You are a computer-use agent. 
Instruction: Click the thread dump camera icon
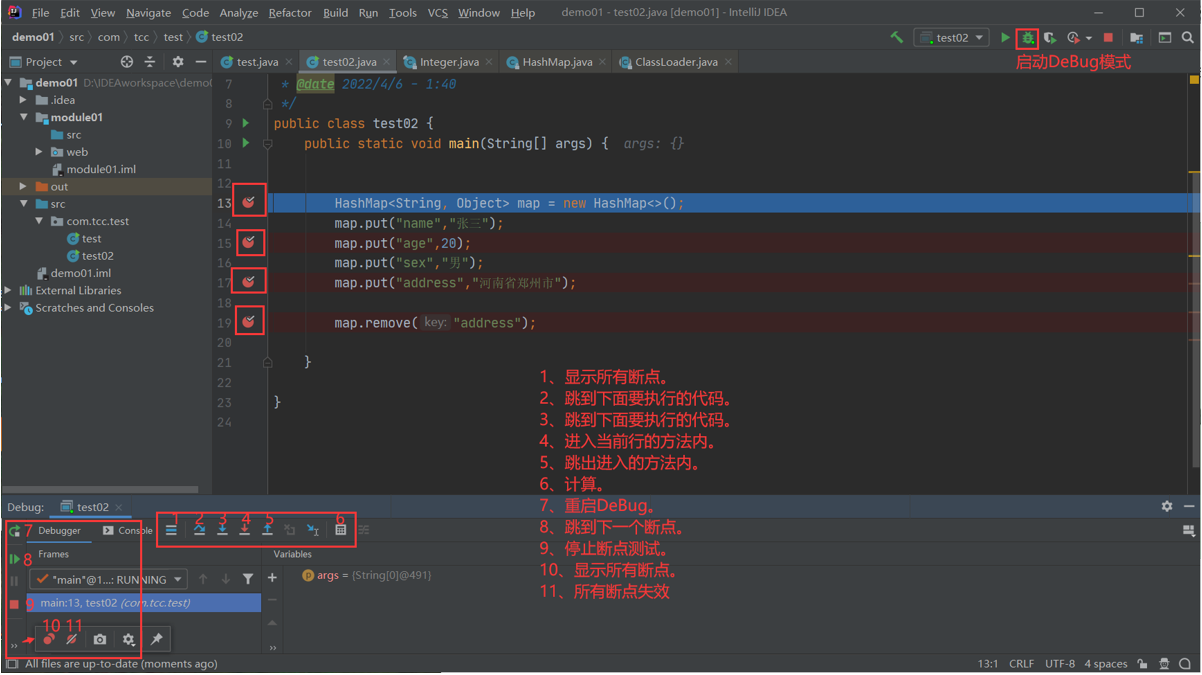100,639
